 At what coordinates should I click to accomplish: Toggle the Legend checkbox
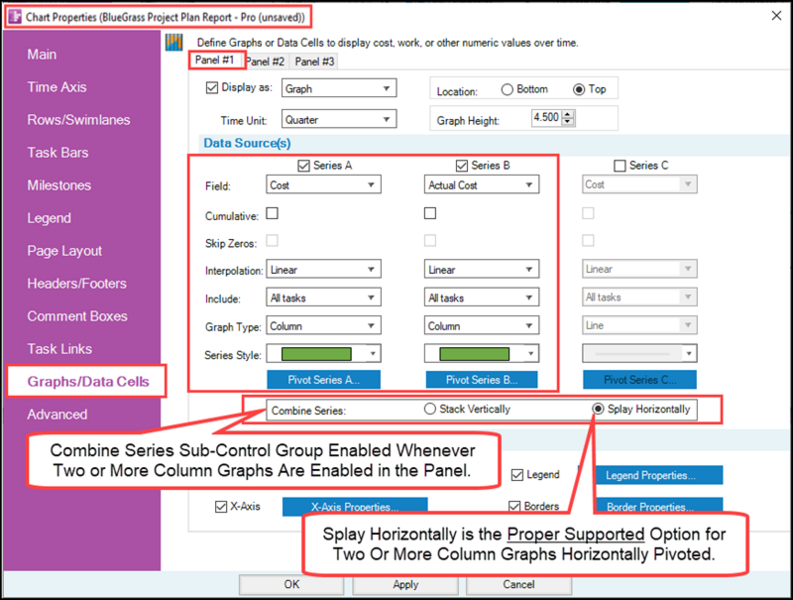[517, 475]
